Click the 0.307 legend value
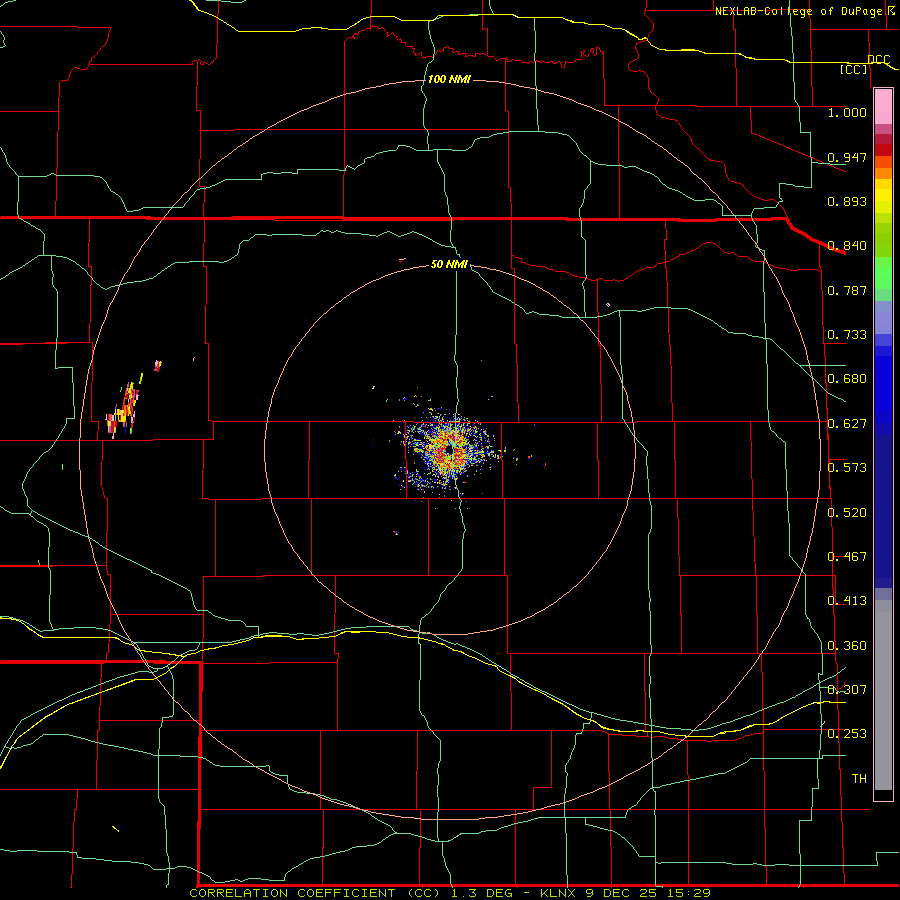This screenshot has width=900, height=900. coord(847,690)
